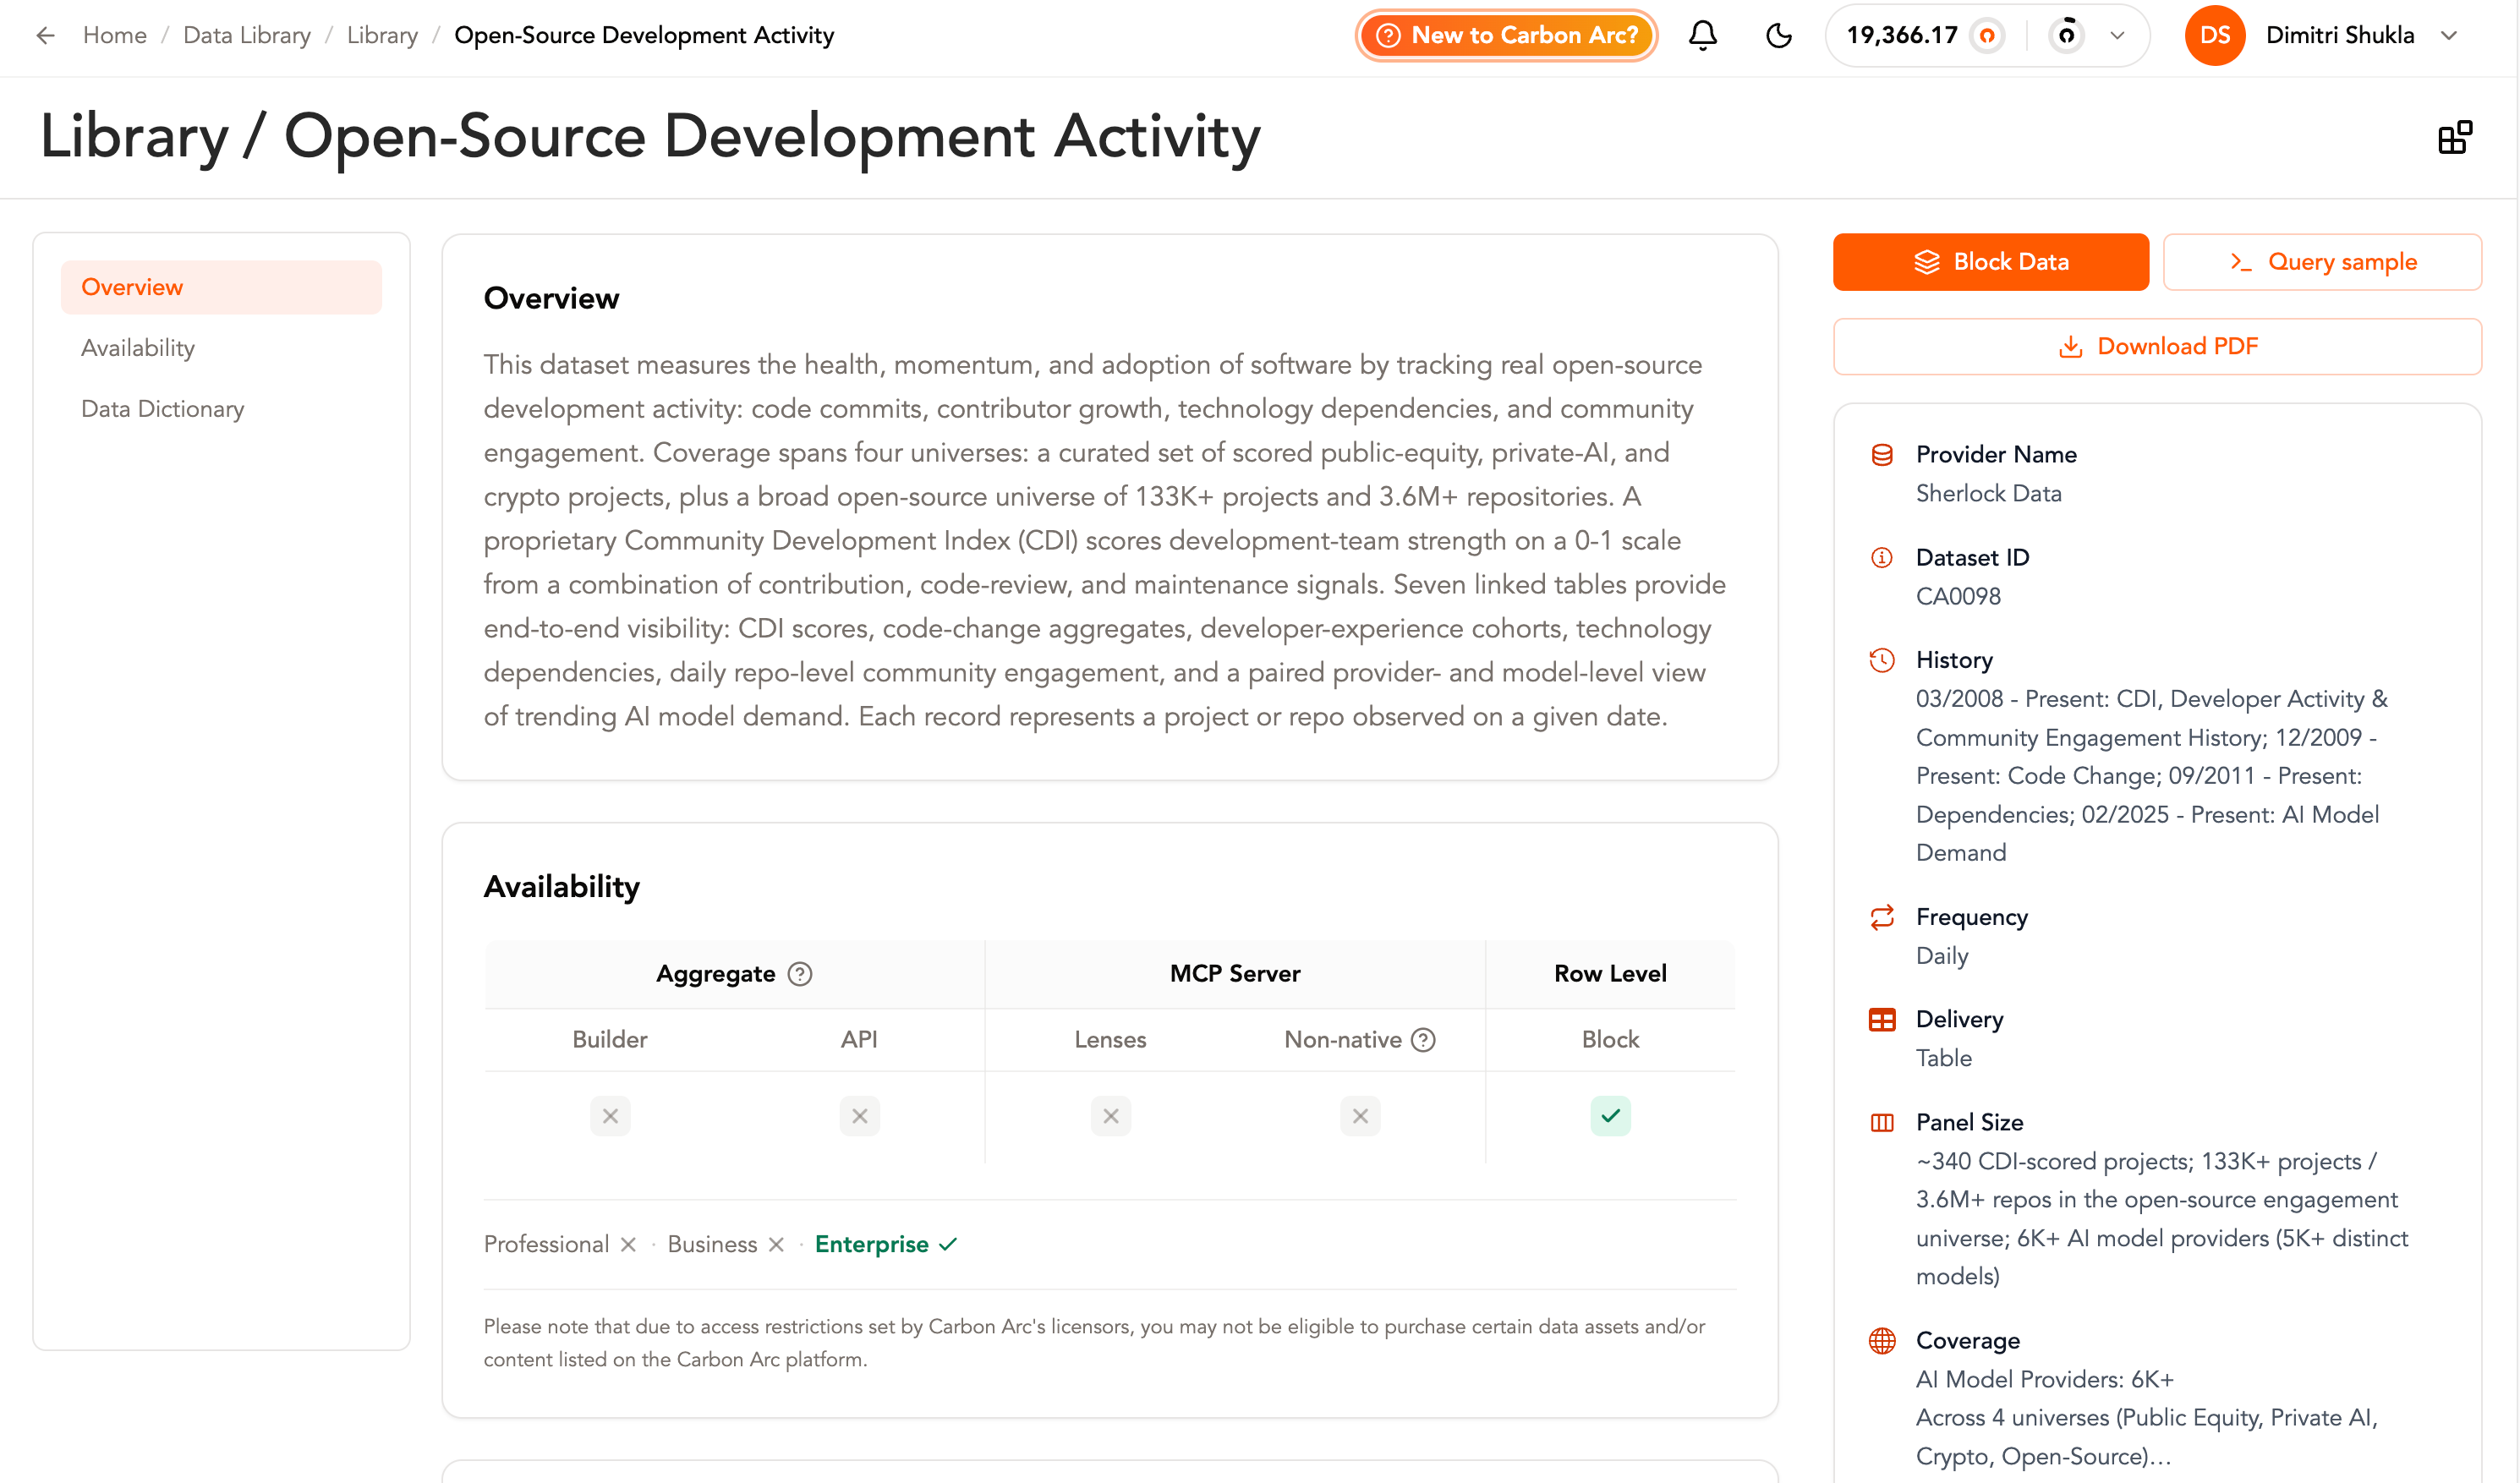
Task: Click the 19,366.17 credits balance
Action: click(x=1901, y=36)
